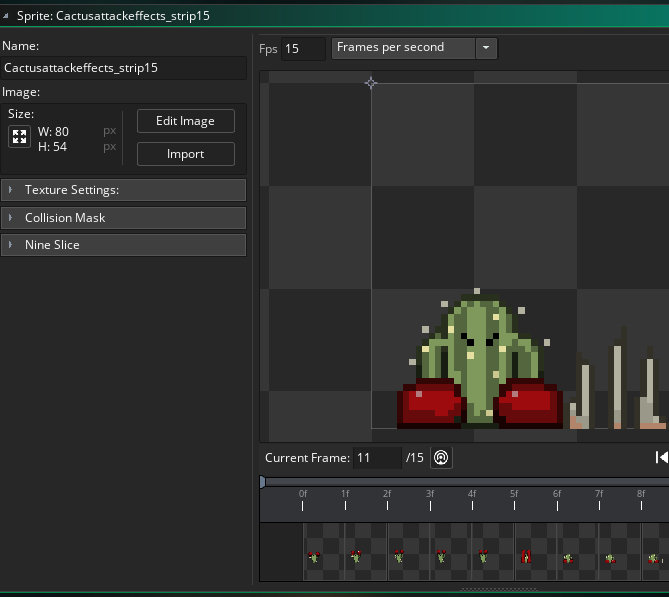Click the 0f timeline marker
The height and width of the screenshot is (597, 669).
pos(303,500)
